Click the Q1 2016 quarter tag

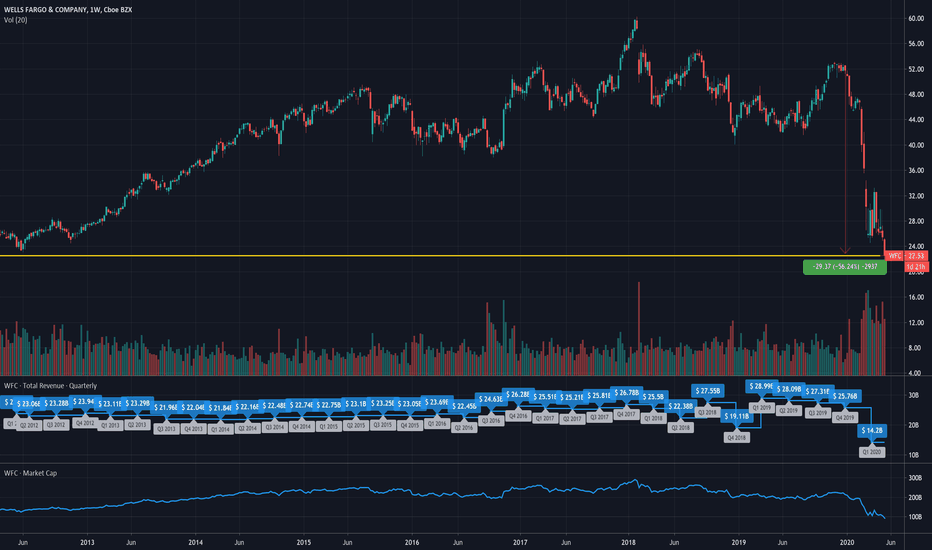[437, 423]
